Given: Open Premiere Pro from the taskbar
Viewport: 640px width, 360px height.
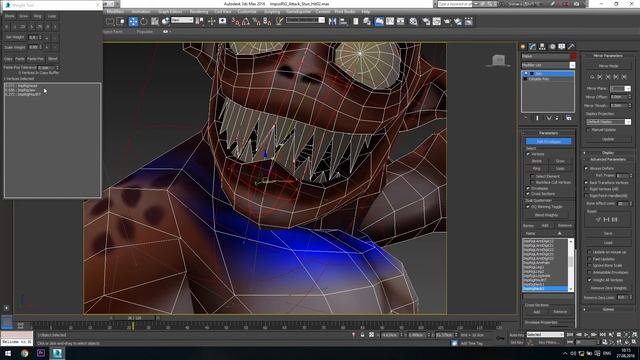Looking at the screenshot, I should point(41,353).
